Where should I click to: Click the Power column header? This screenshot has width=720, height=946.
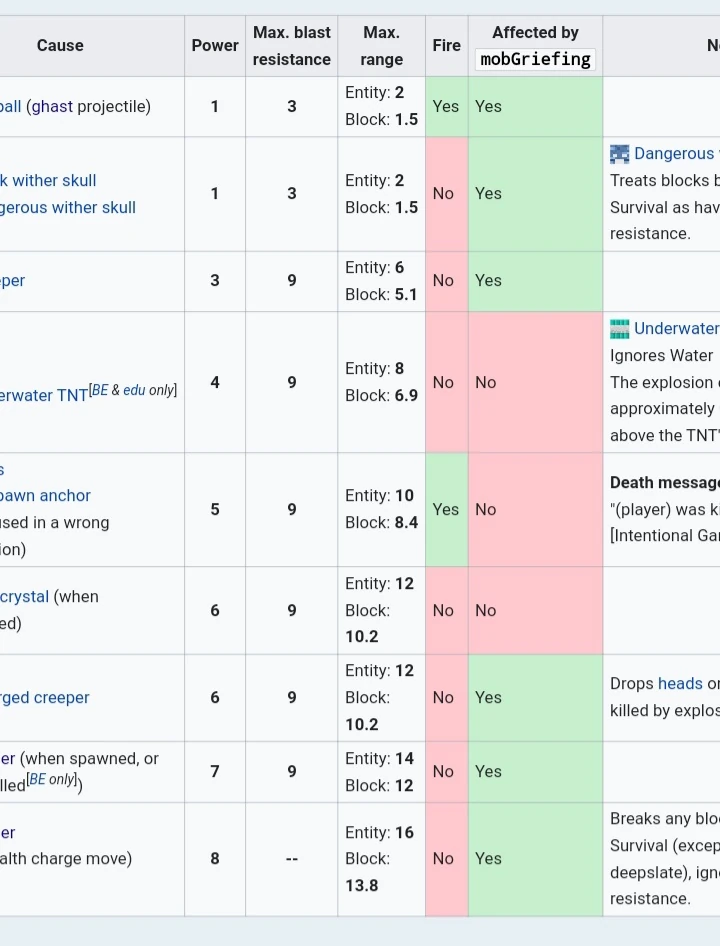tap(215, 46)
